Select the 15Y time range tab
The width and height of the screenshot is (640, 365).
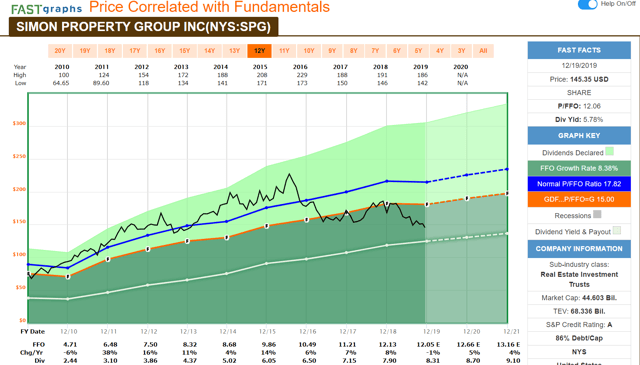coord(184,51)
